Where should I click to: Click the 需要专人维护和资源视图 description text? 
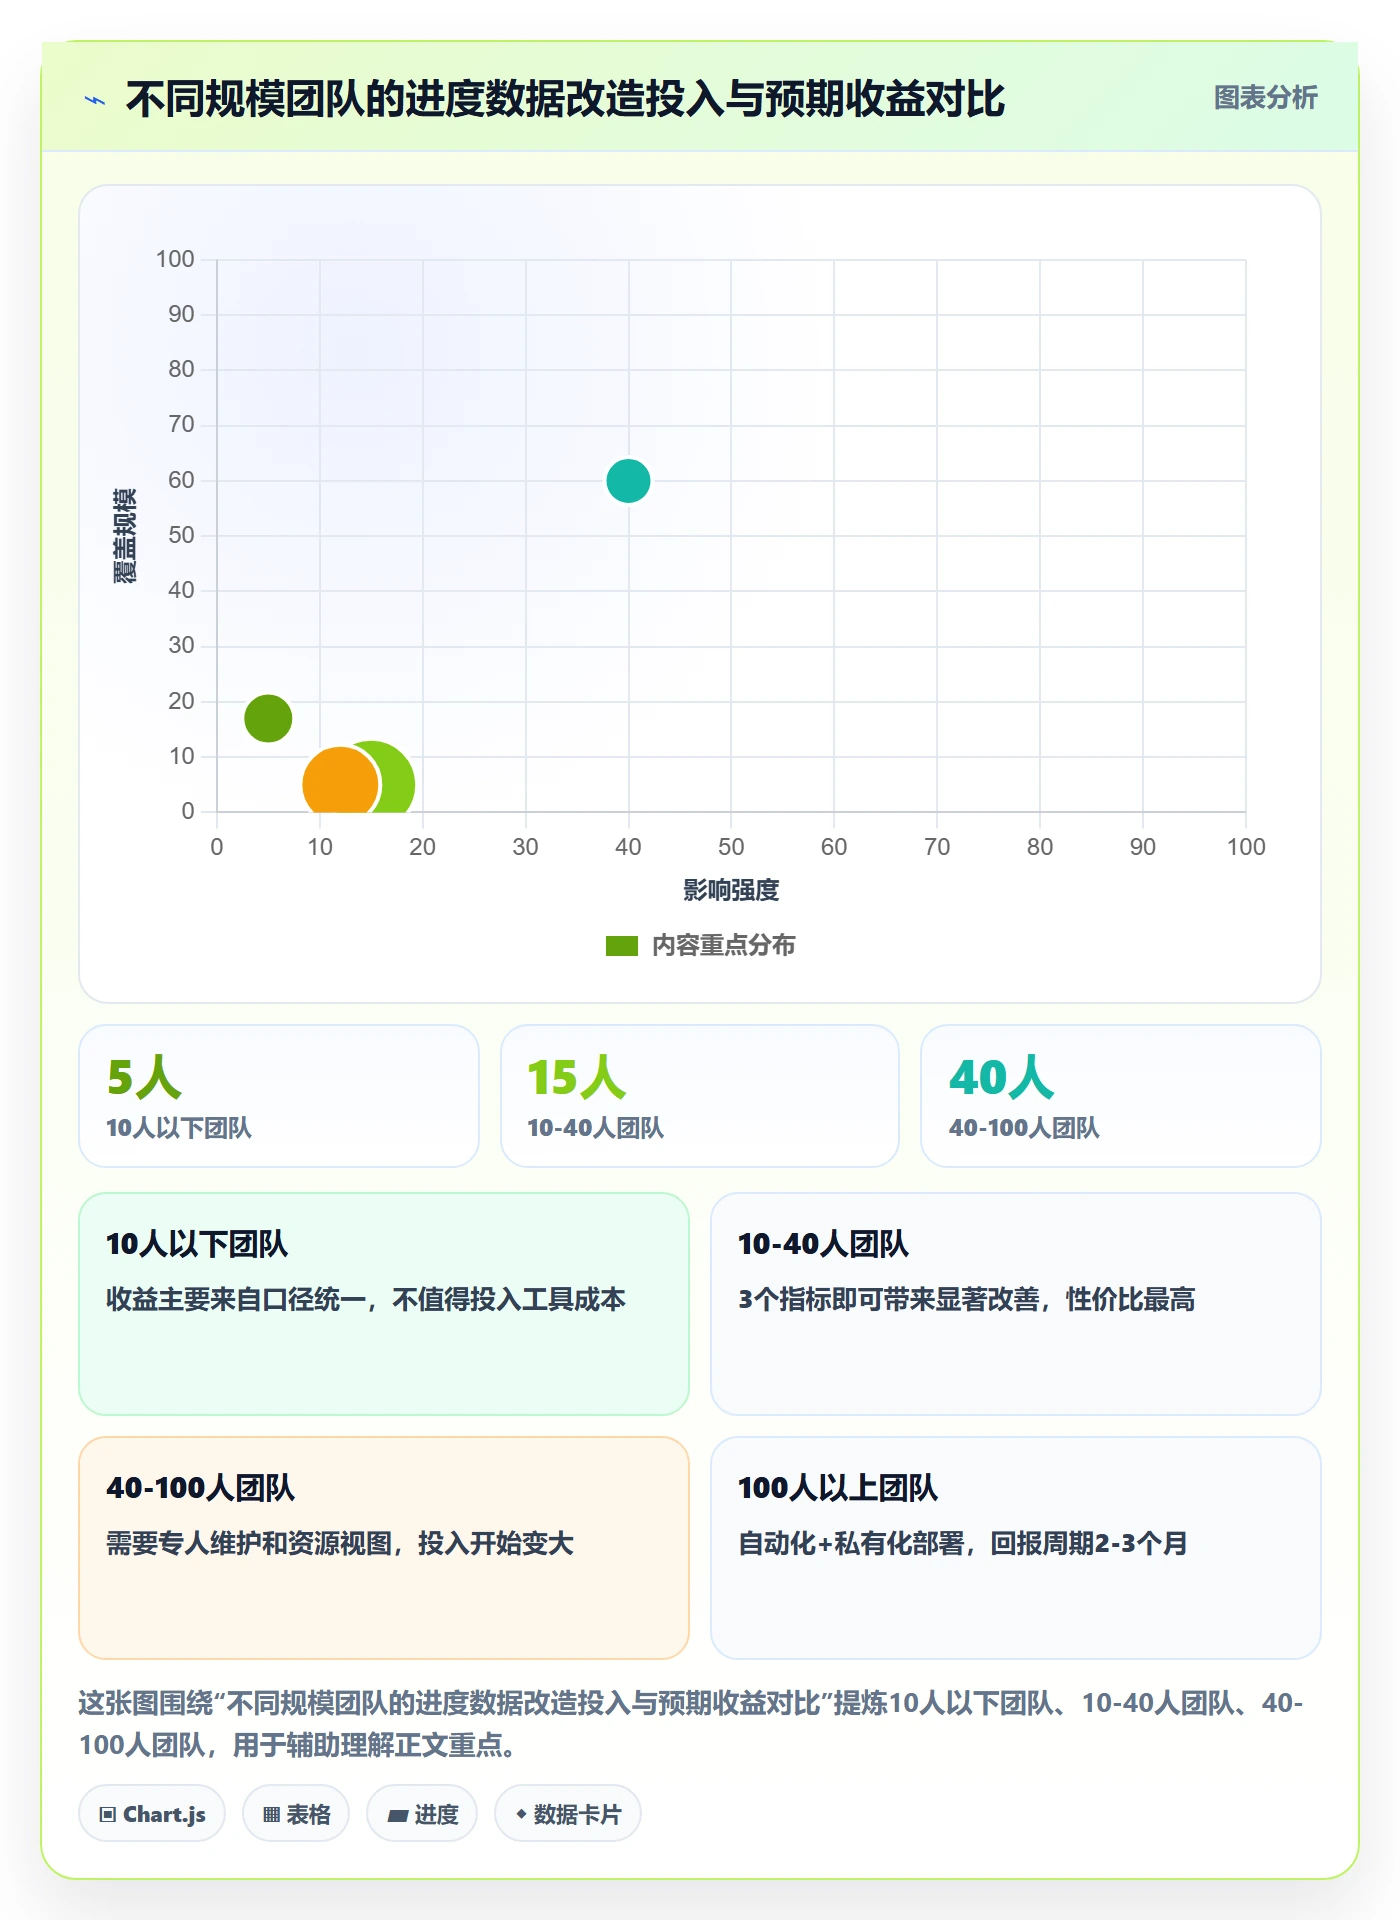click(340, 1543)
